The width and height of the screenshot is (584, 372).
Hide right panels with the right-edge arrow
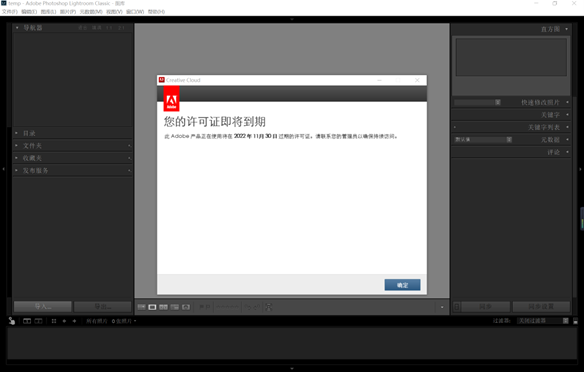(580, 169)
